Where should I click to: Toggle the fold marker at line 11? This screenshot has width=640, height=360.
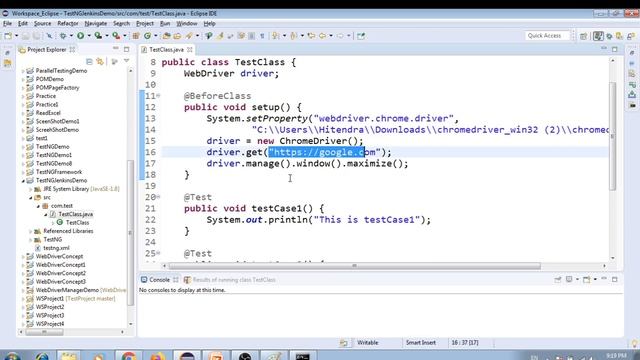click(x=158, y=96)
